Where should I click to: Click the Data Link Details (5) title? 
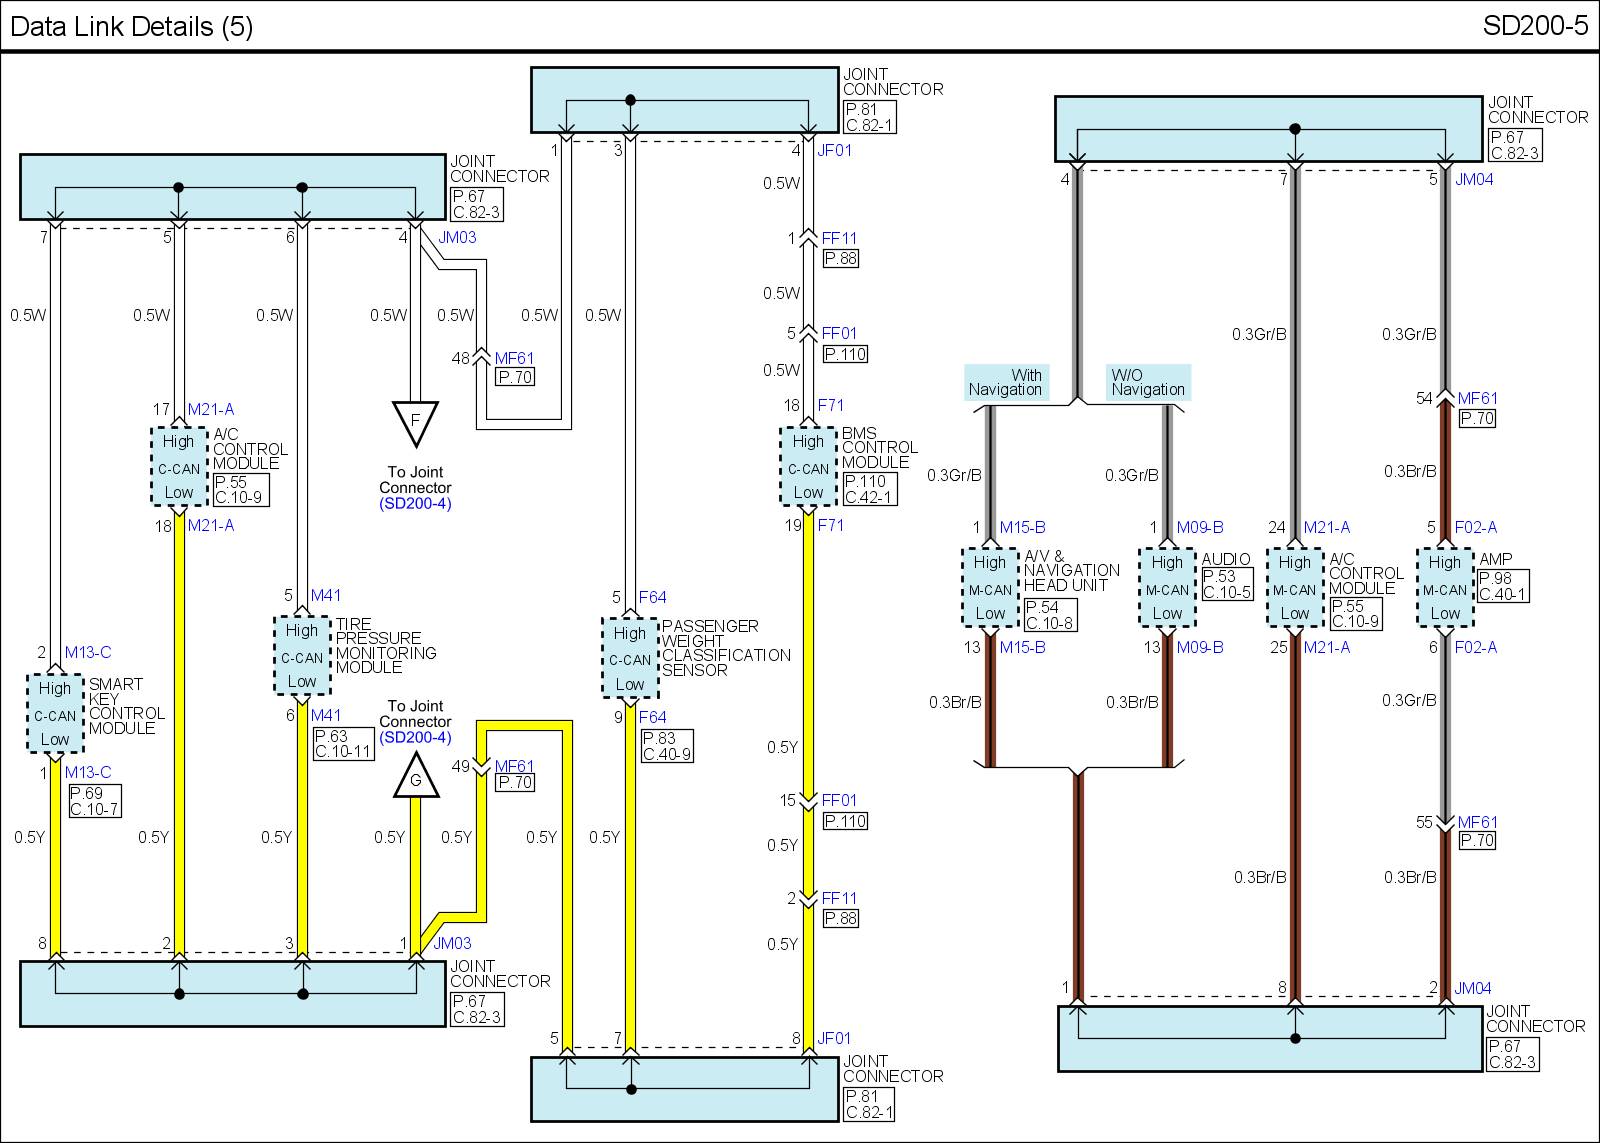tap(131, 26)
